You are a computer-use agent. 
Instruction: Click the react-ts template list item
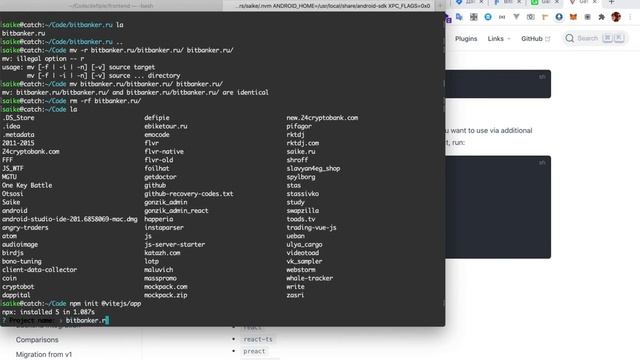point(258,339)
